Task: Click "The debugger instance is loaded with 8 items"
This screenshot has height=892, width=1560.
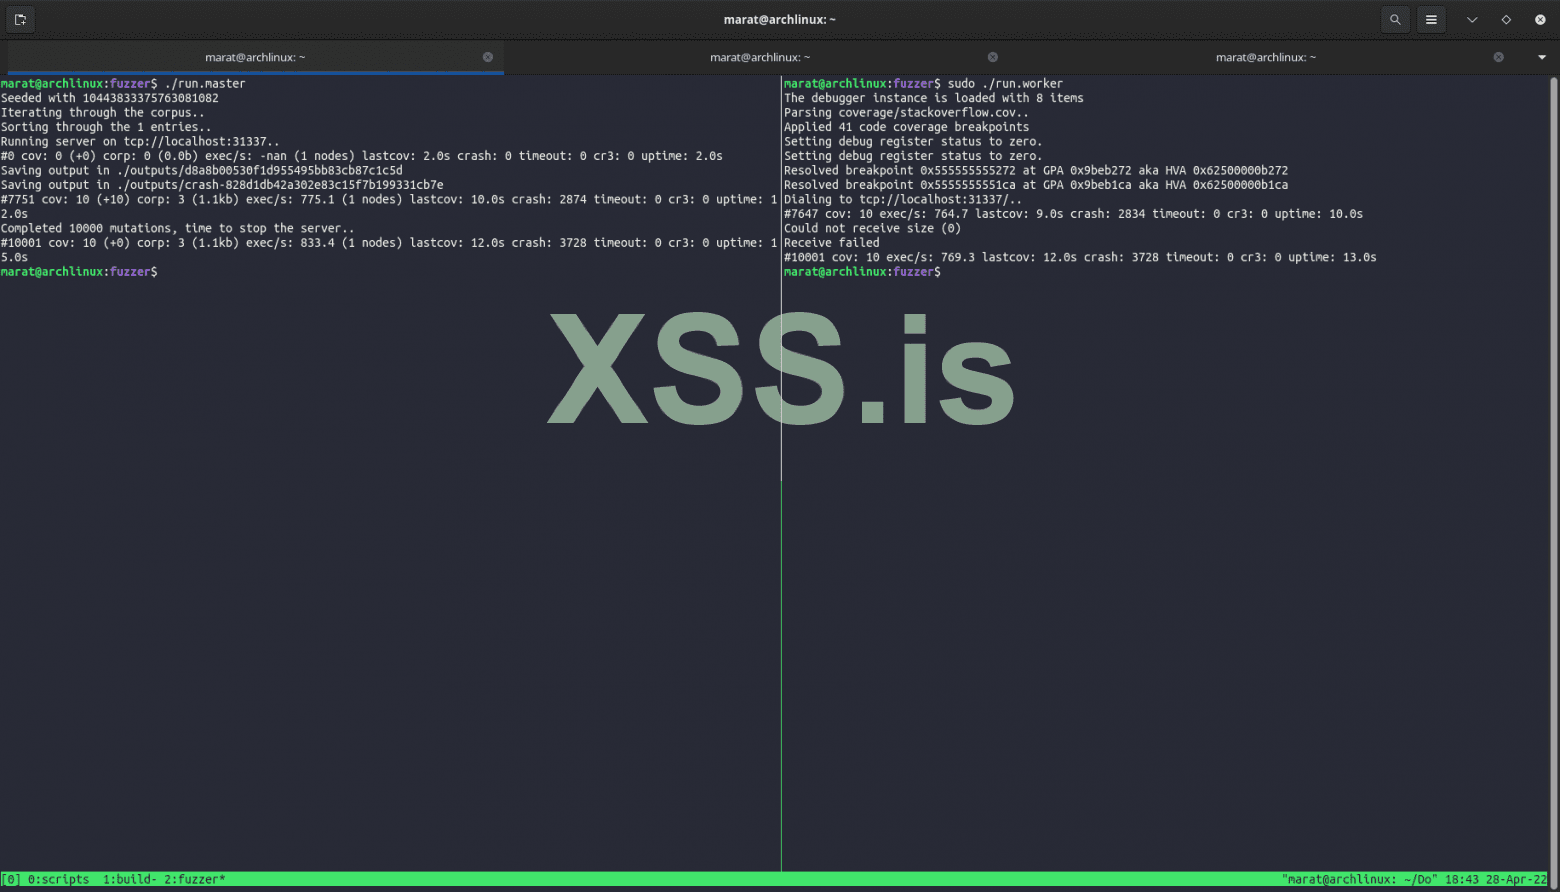Action: click(x=934, y=98)
